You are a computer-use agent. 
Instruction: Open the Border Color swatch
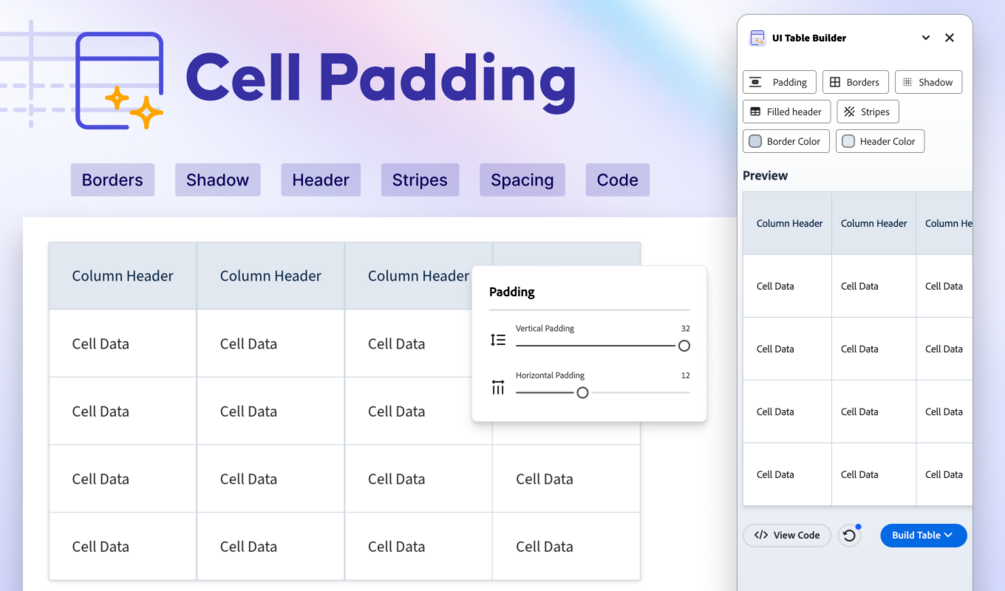coord(756,141)
